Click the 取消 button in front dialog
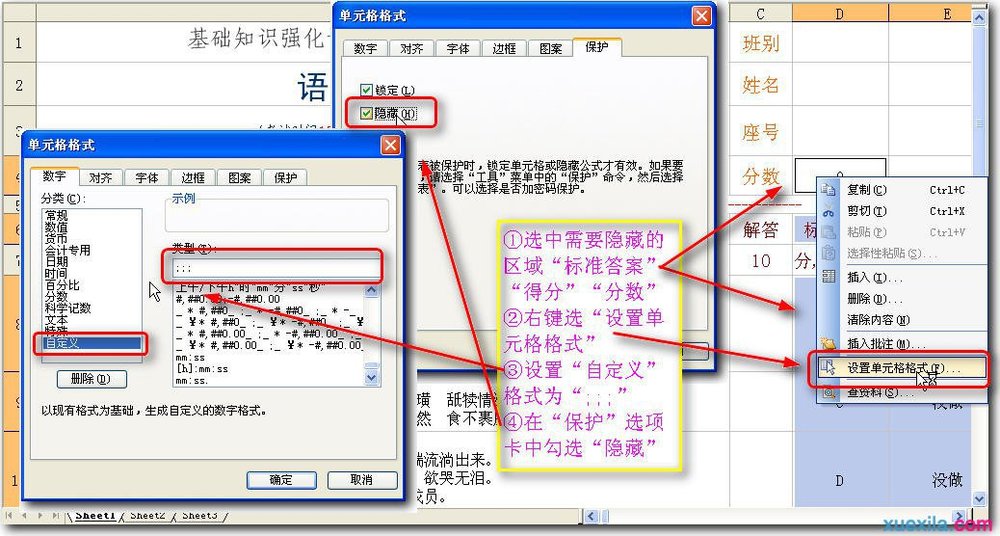The width and height of the screenshot is (1000, 536). 362,480
